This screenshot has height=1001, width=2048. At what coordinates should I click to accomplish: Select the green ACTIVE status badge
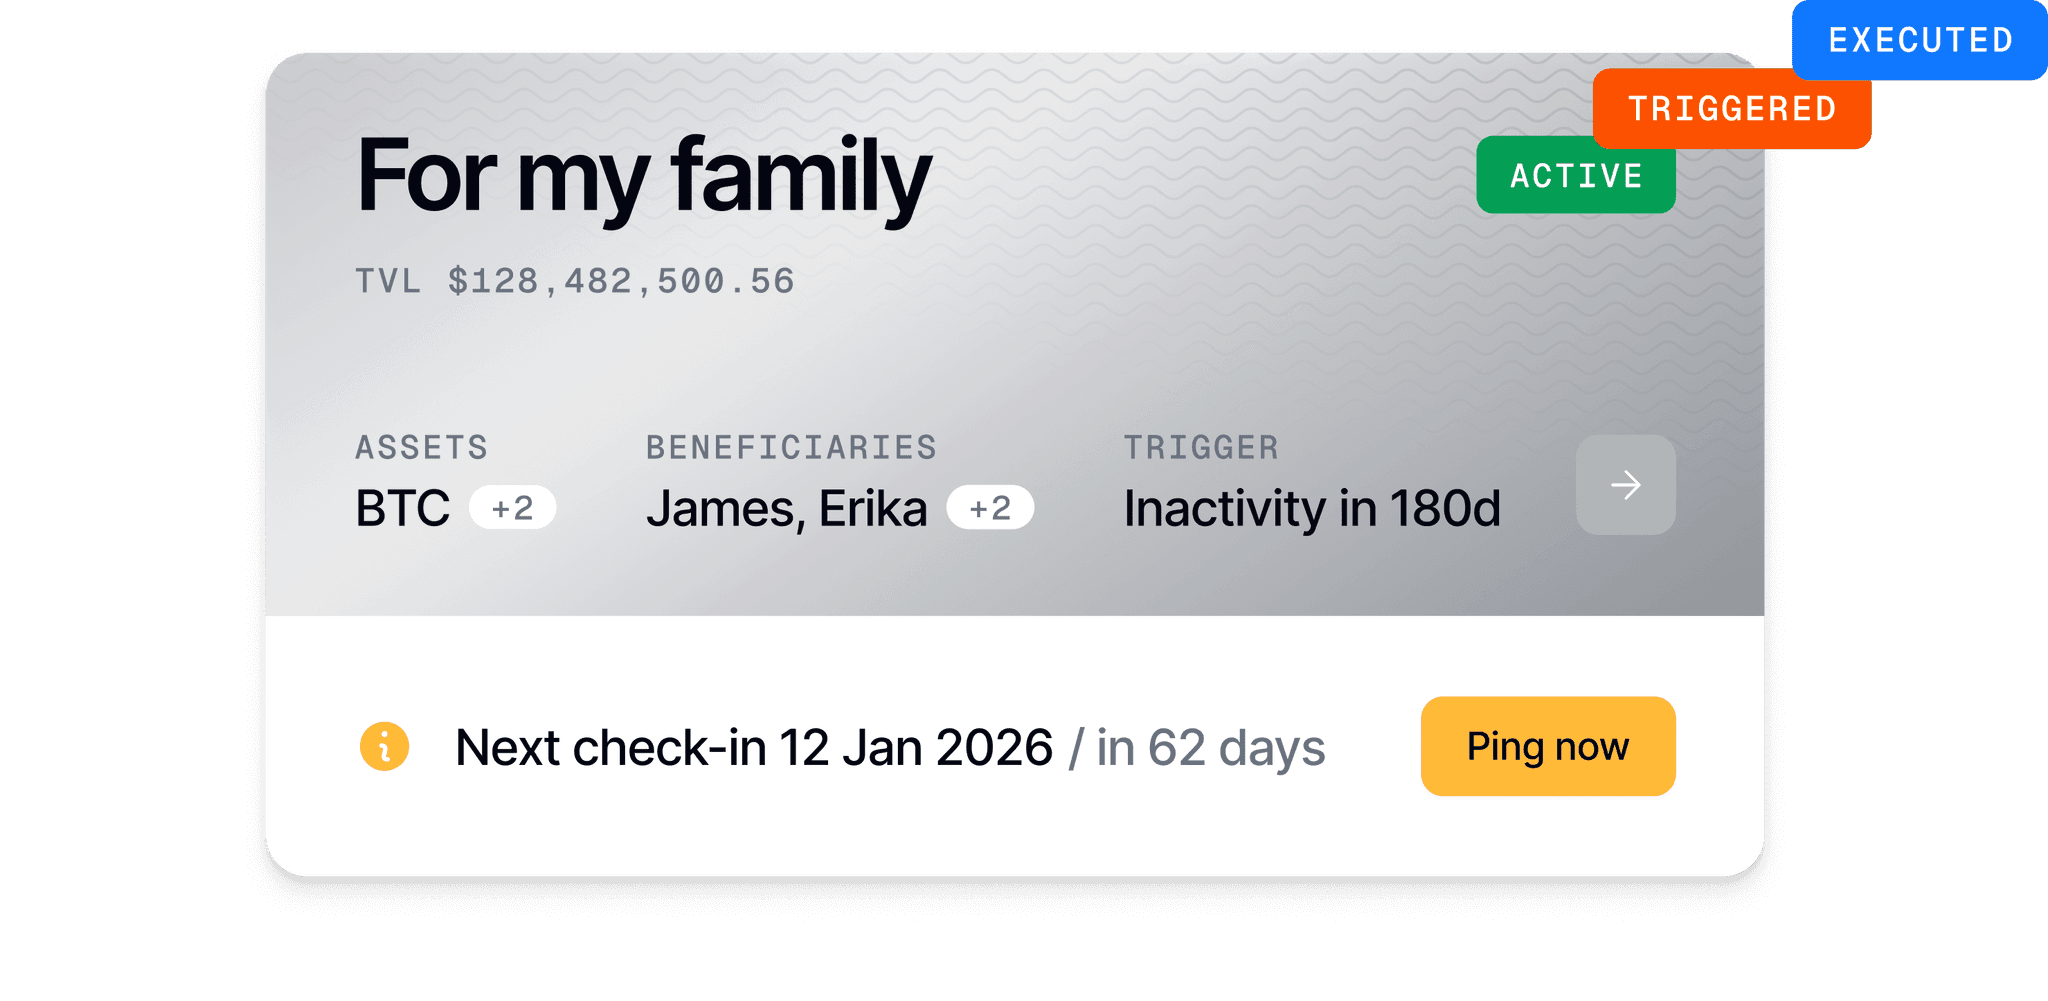(x=1575, y=177)
